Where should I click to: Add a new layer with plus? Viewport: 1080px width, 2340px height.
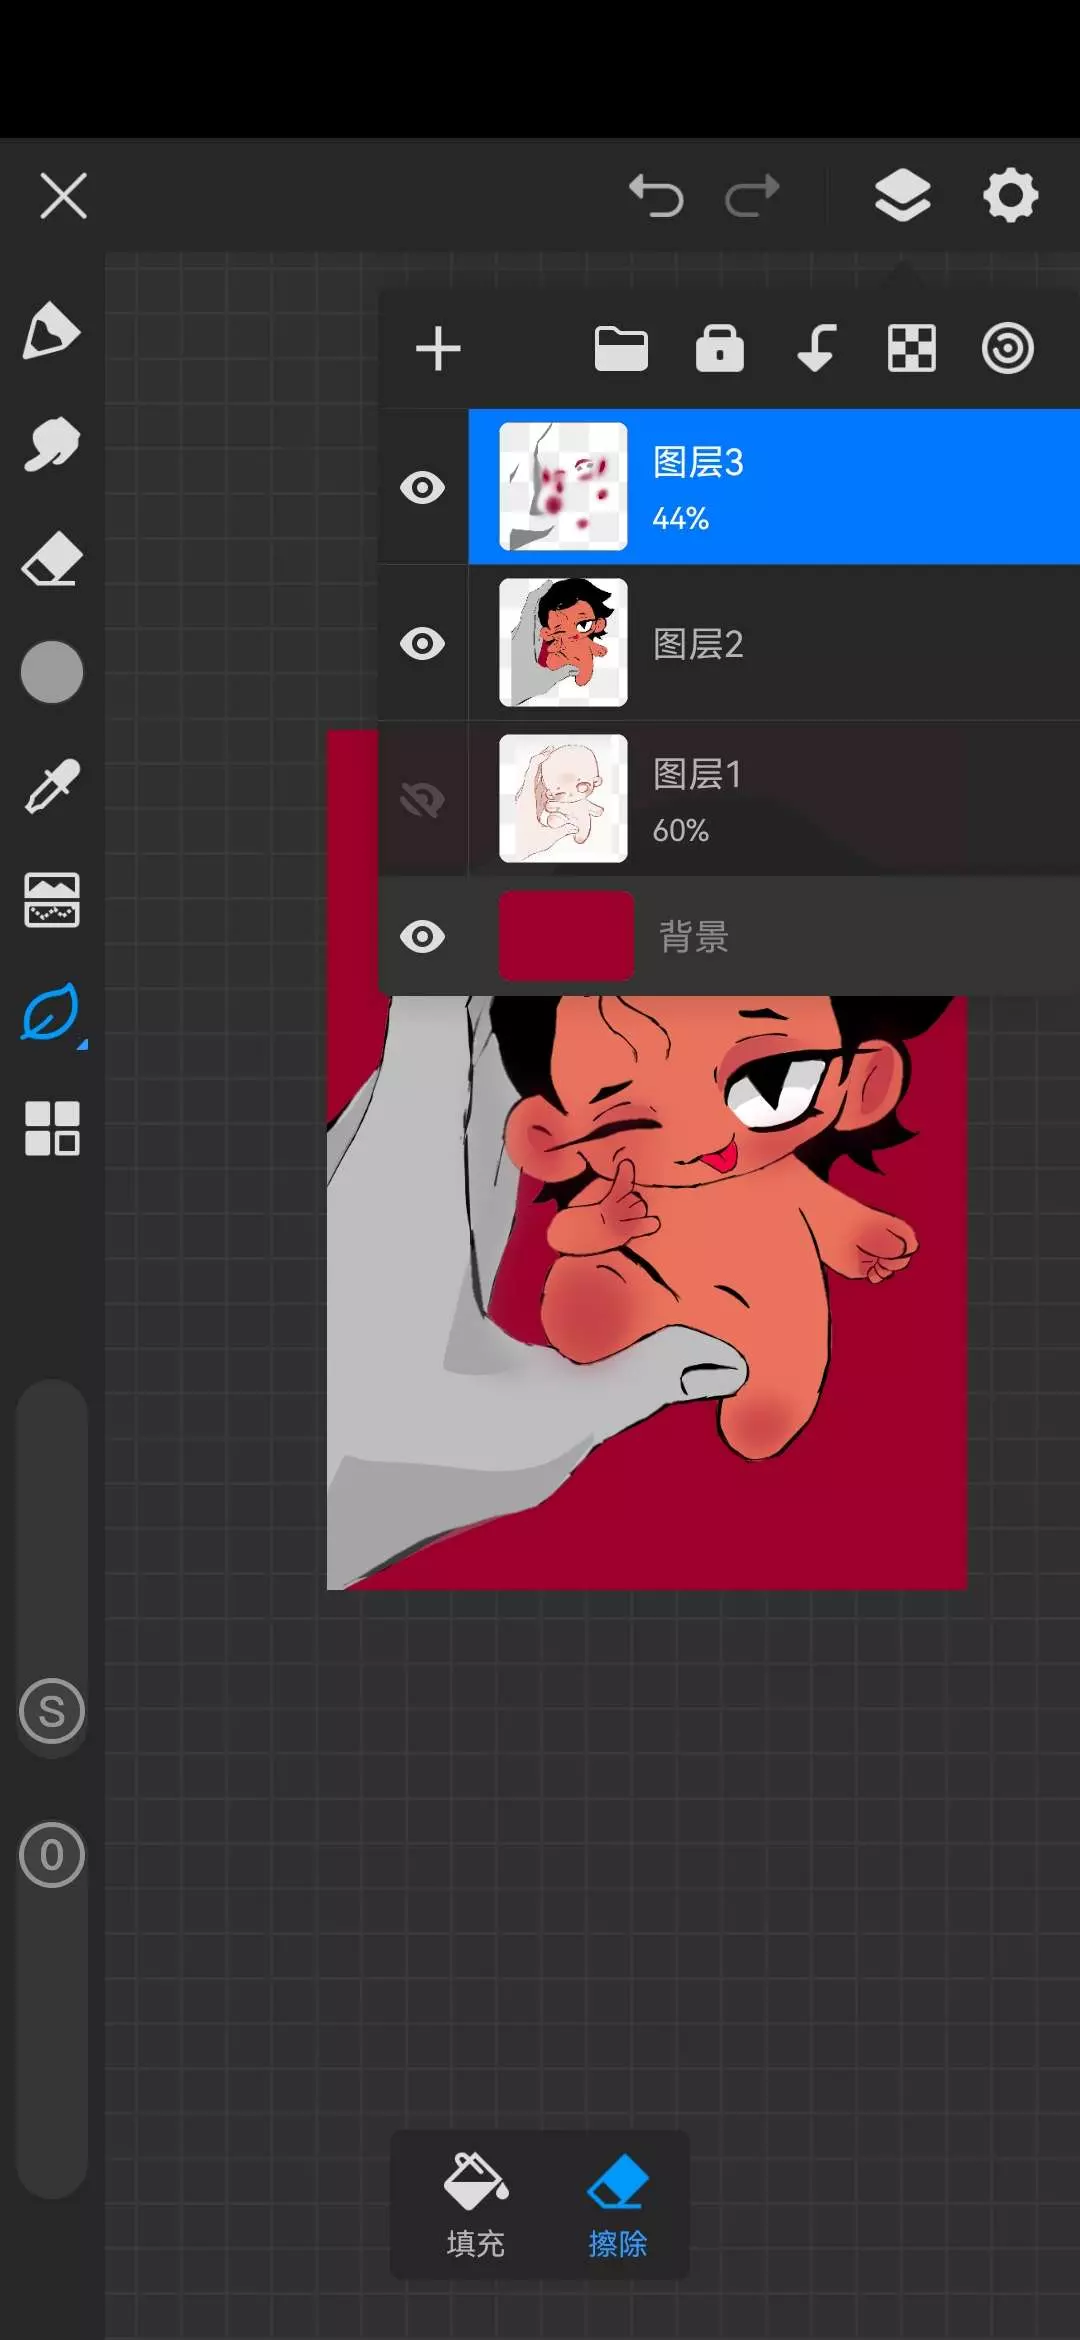coord(438,349)
